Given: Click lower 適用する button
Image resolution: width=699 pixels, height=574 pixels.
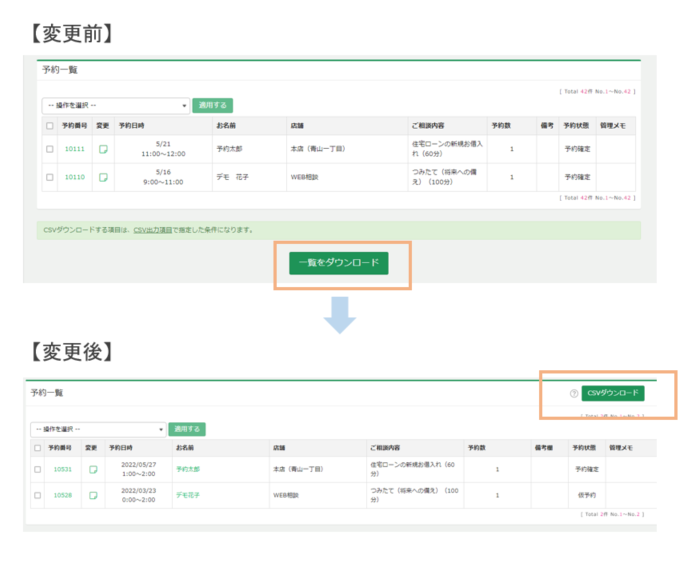Looking at the screenshot, I should click(x=187, y=429).
